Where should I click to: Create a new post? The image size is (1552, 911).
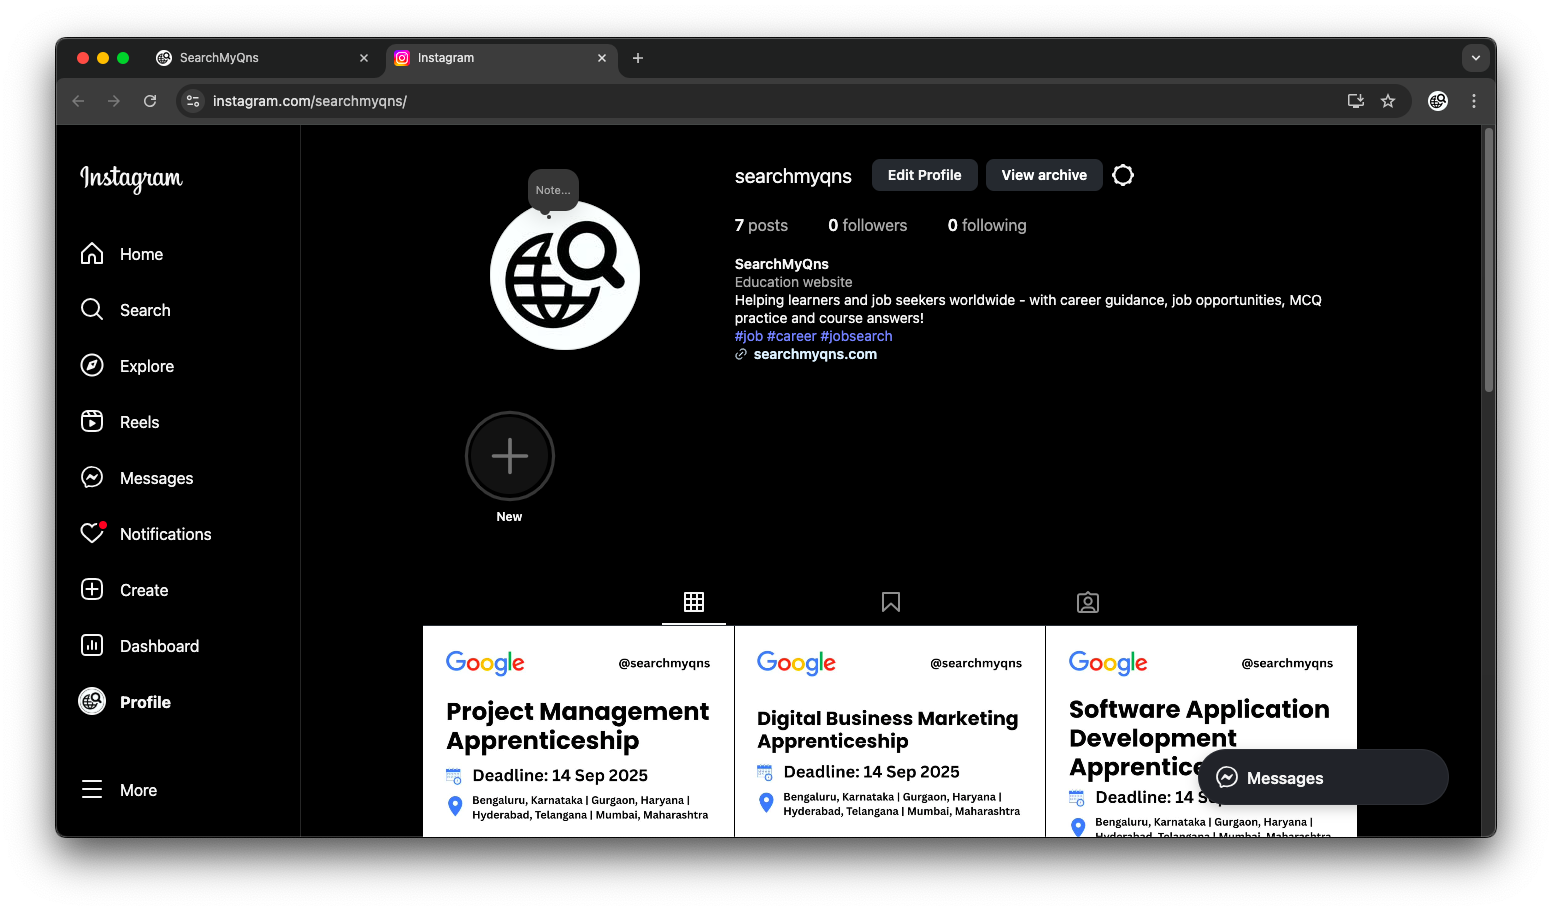tap(125, 590)
